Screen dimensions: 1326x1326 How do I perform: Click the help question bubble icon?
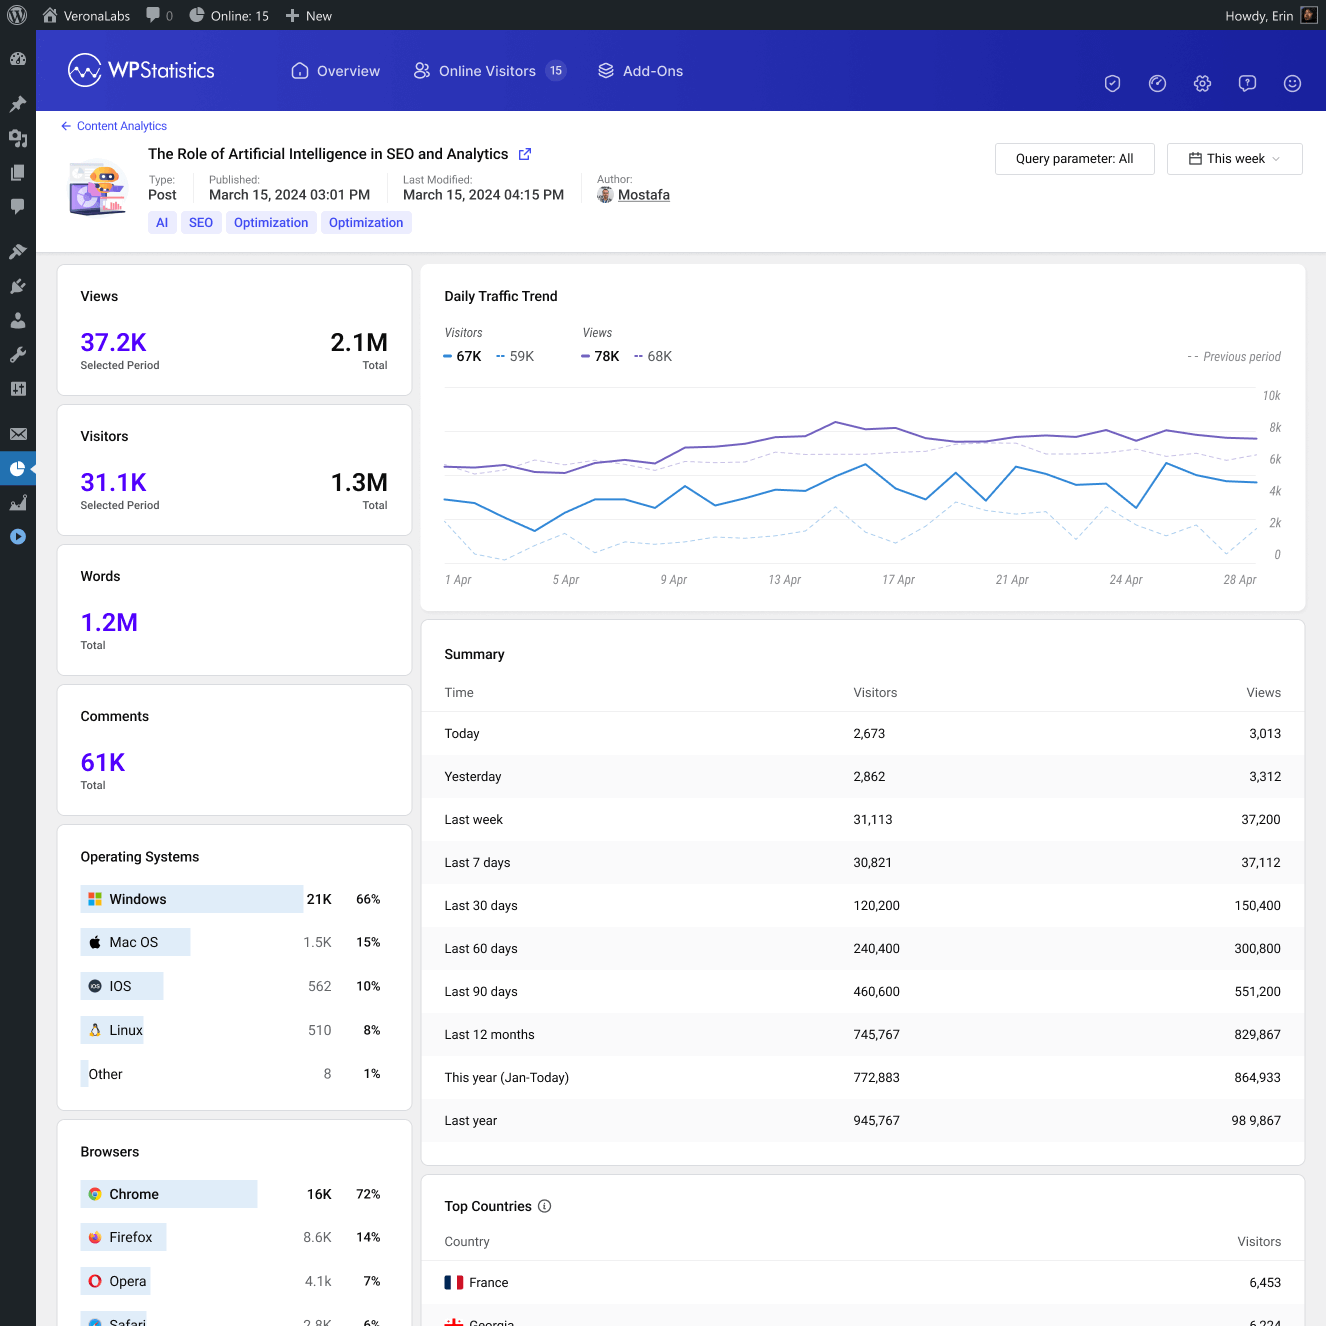coord(1247,84)
